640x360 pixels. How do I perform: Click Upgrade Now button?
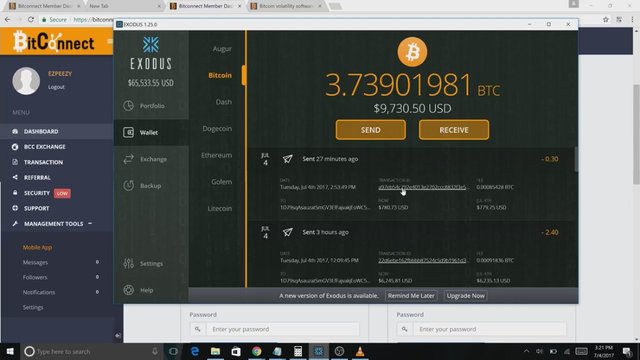click(465, 296)
